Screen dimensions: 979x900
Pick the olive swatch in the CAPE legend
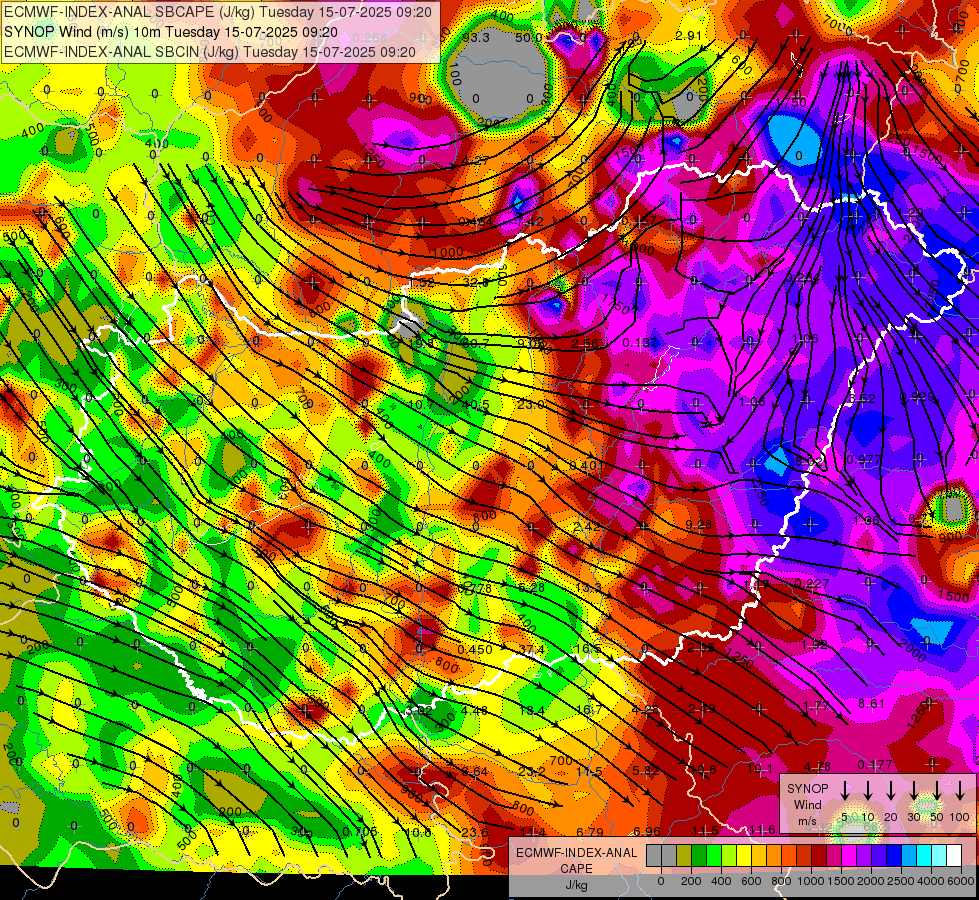[x=684, y=856]
